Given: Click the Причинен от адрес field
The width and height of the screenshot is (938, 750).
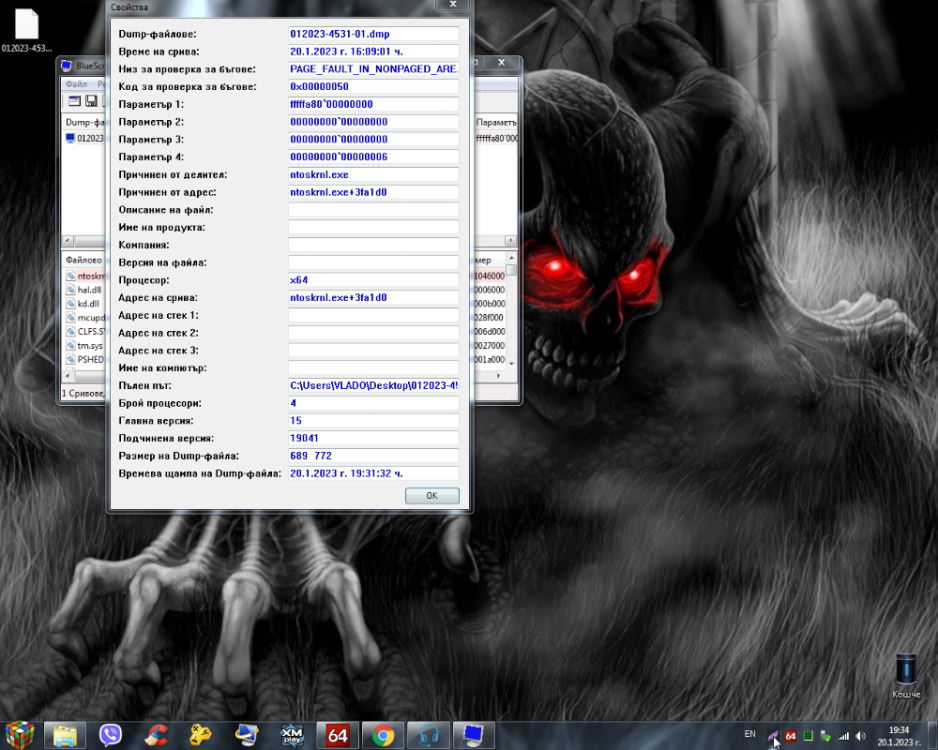Looking at the screenshot, I should pos(373,192).
